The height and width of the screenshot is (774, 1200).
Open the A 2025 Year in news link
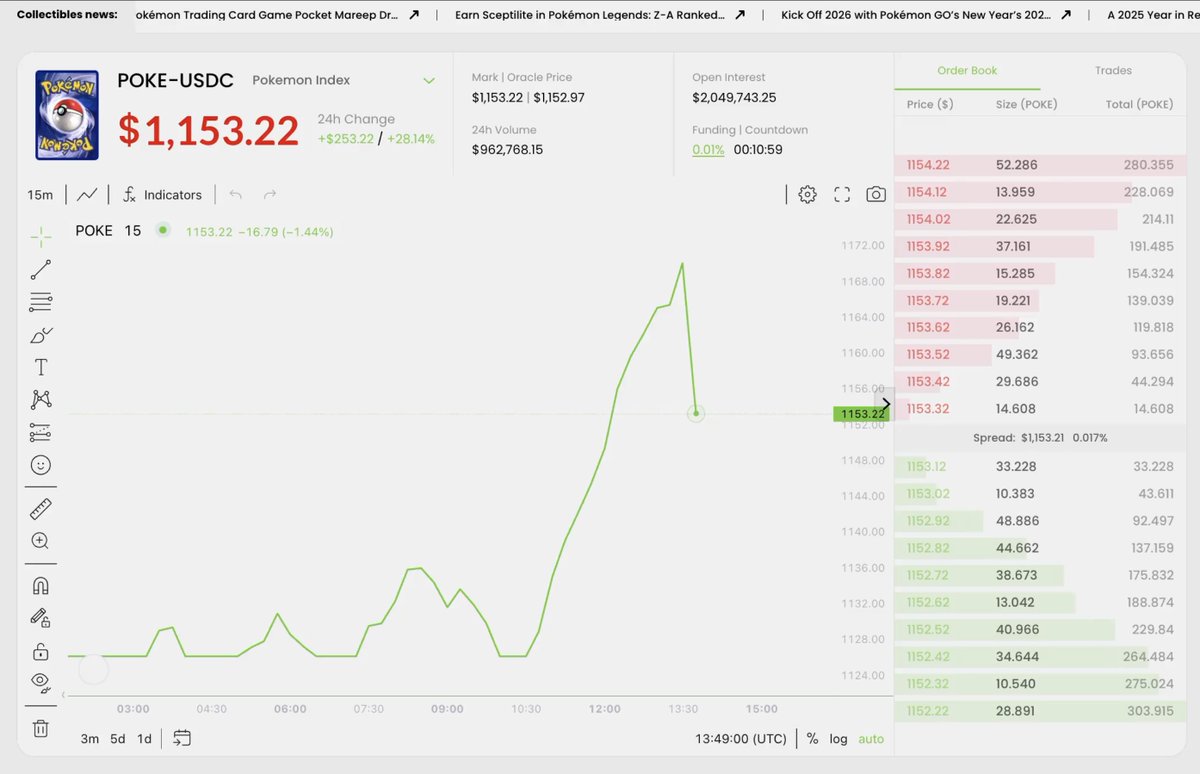click(1152, 15)
